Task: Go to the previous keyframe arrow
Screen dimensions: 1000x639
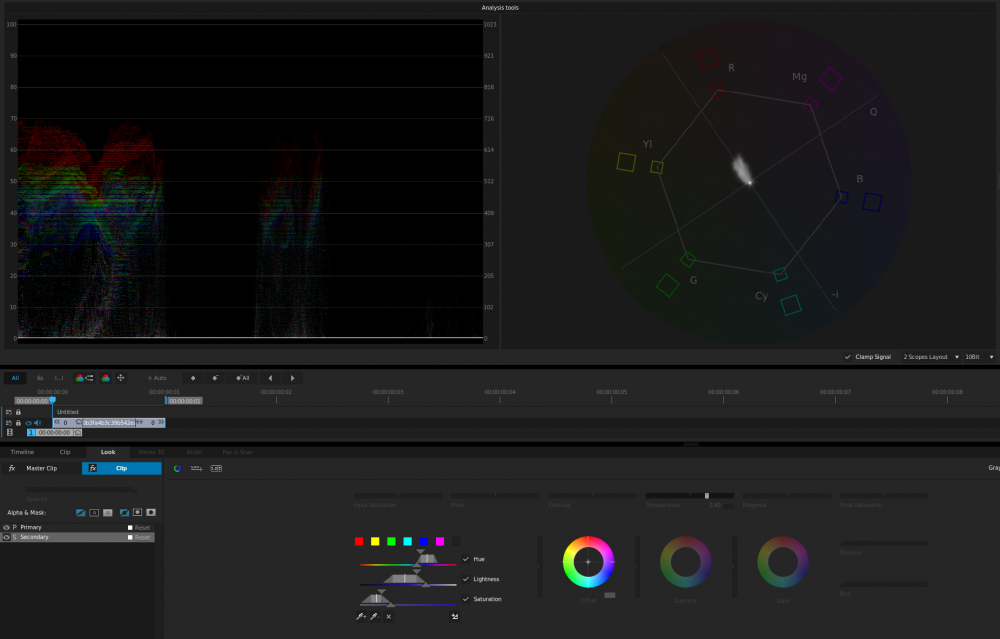Action: click(270, 378)
